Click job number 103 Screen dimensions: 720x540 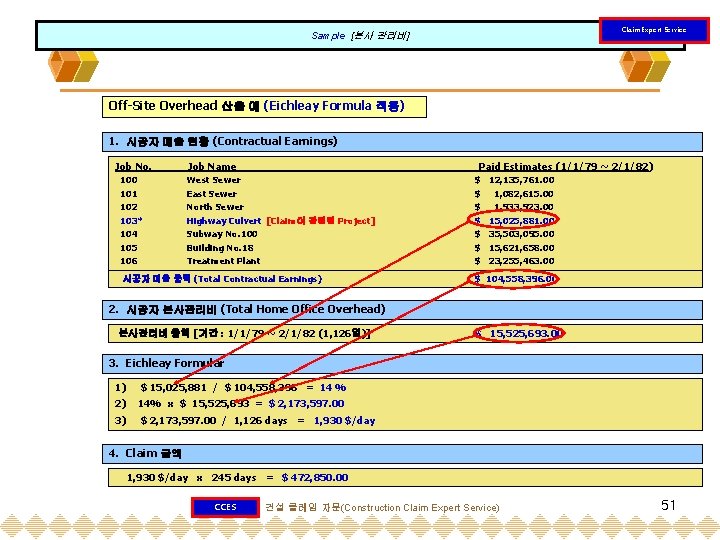[x=131, y=221]
